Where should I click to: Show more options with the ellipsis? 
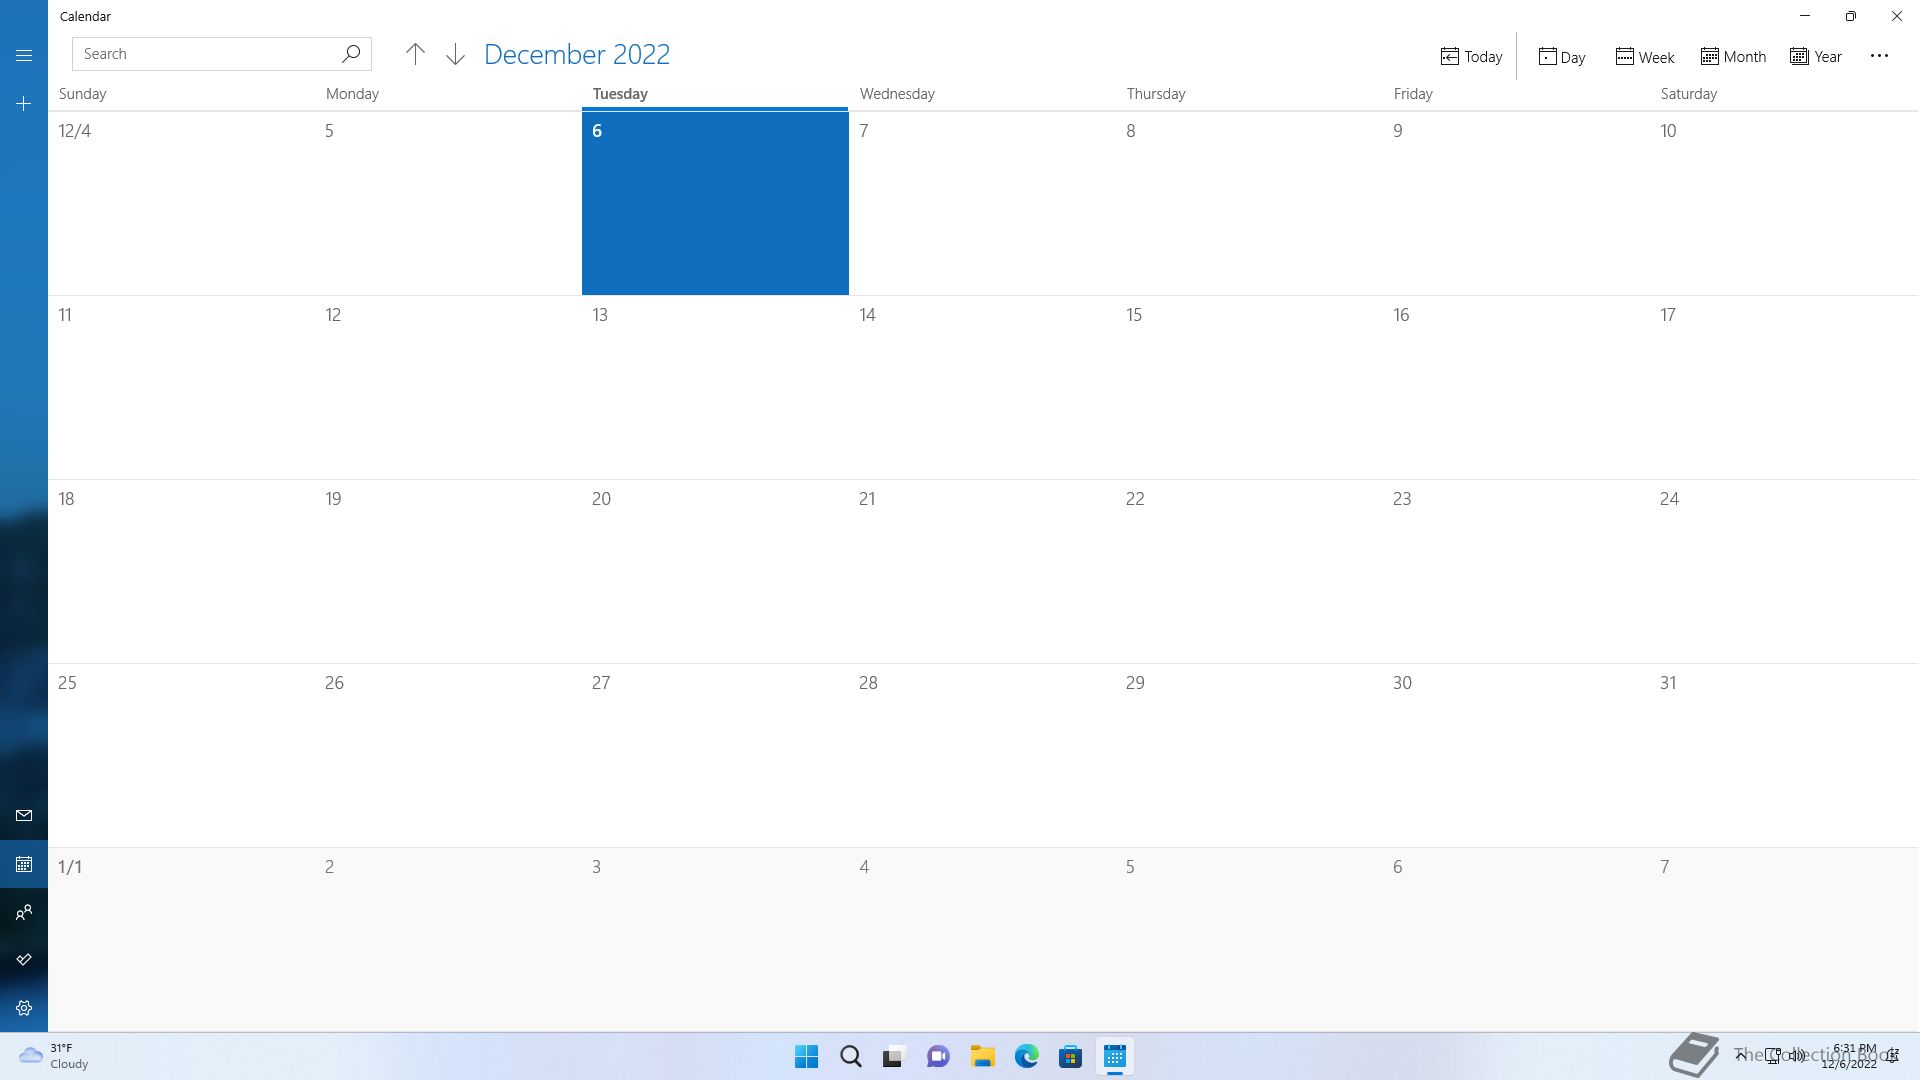[x=1879, y=56]
